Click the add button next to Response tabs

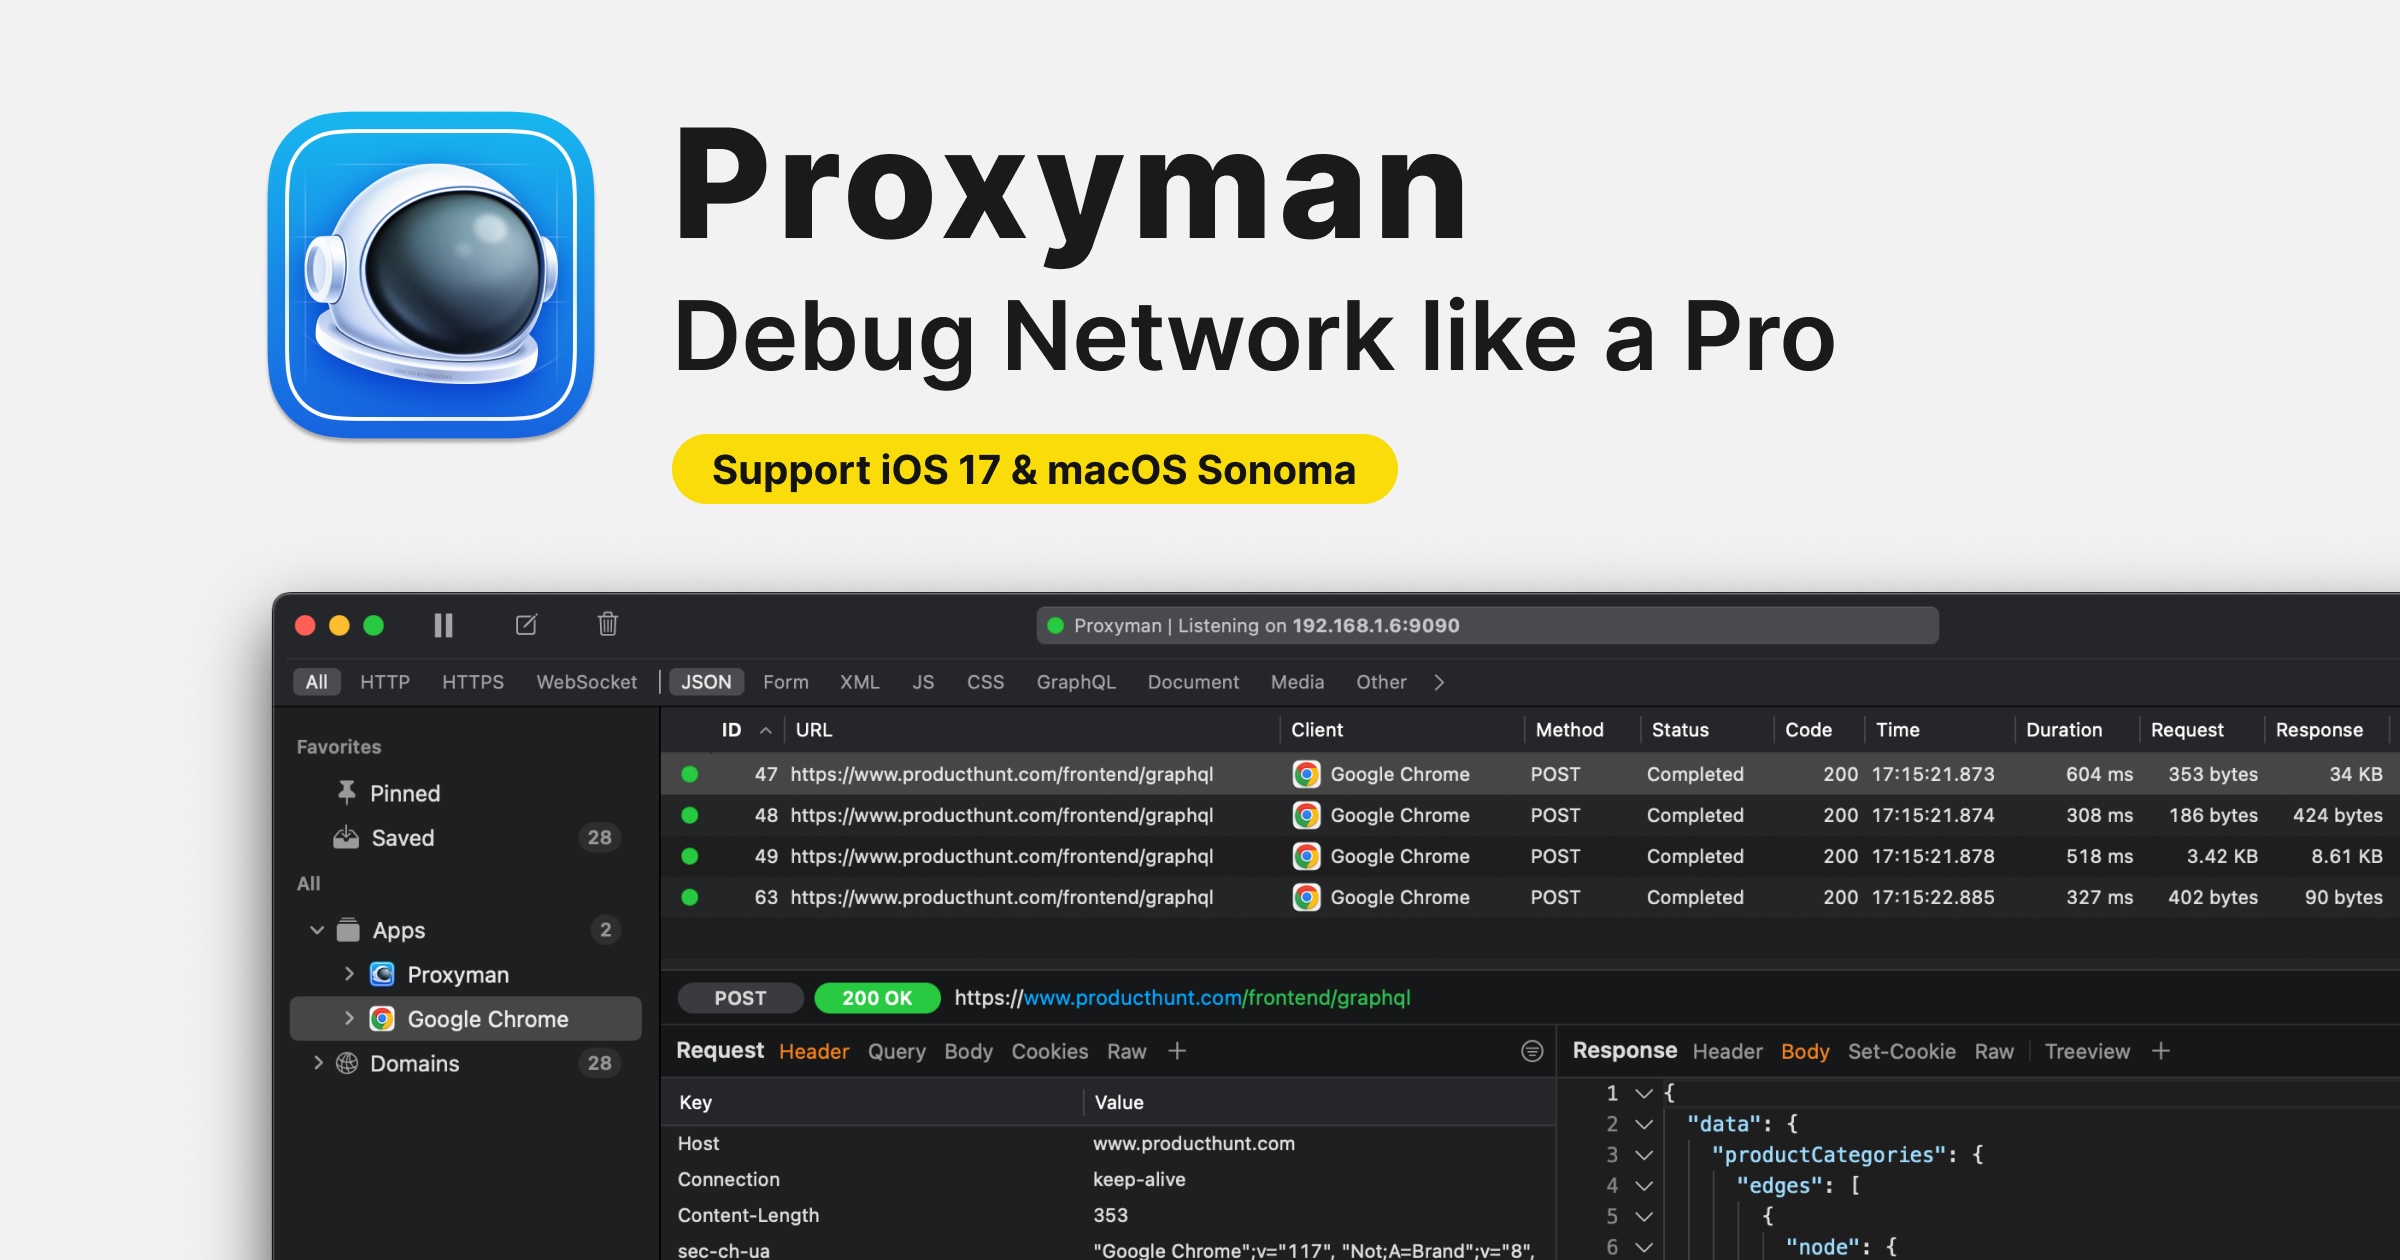coord(2160,1051)
